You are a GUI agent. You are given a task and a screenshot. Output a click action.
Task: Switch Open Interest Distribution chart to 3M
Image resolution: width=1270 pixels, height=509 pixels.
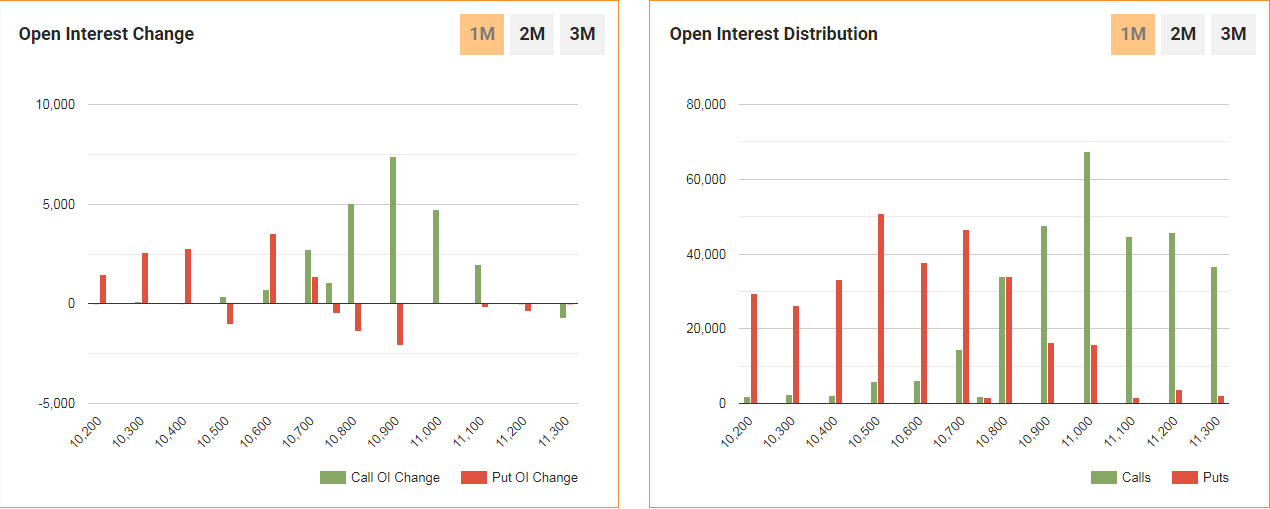coord(1233,34)
